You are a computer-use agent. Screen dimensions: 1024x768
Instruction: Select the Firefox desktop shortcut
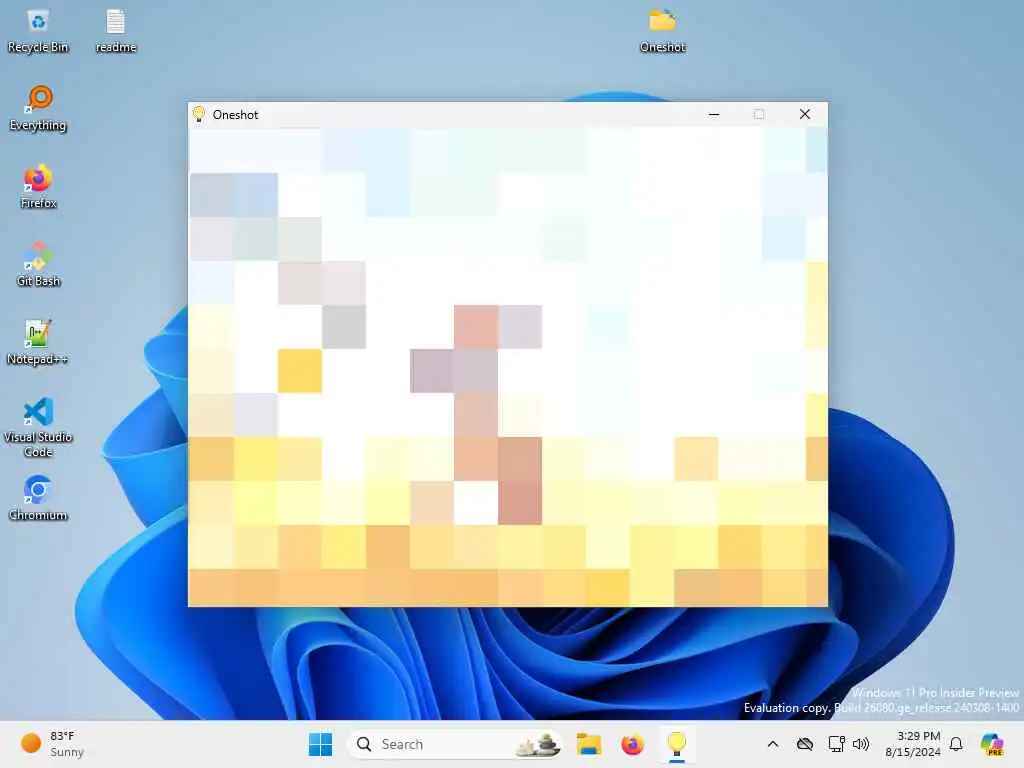point(38,187)
